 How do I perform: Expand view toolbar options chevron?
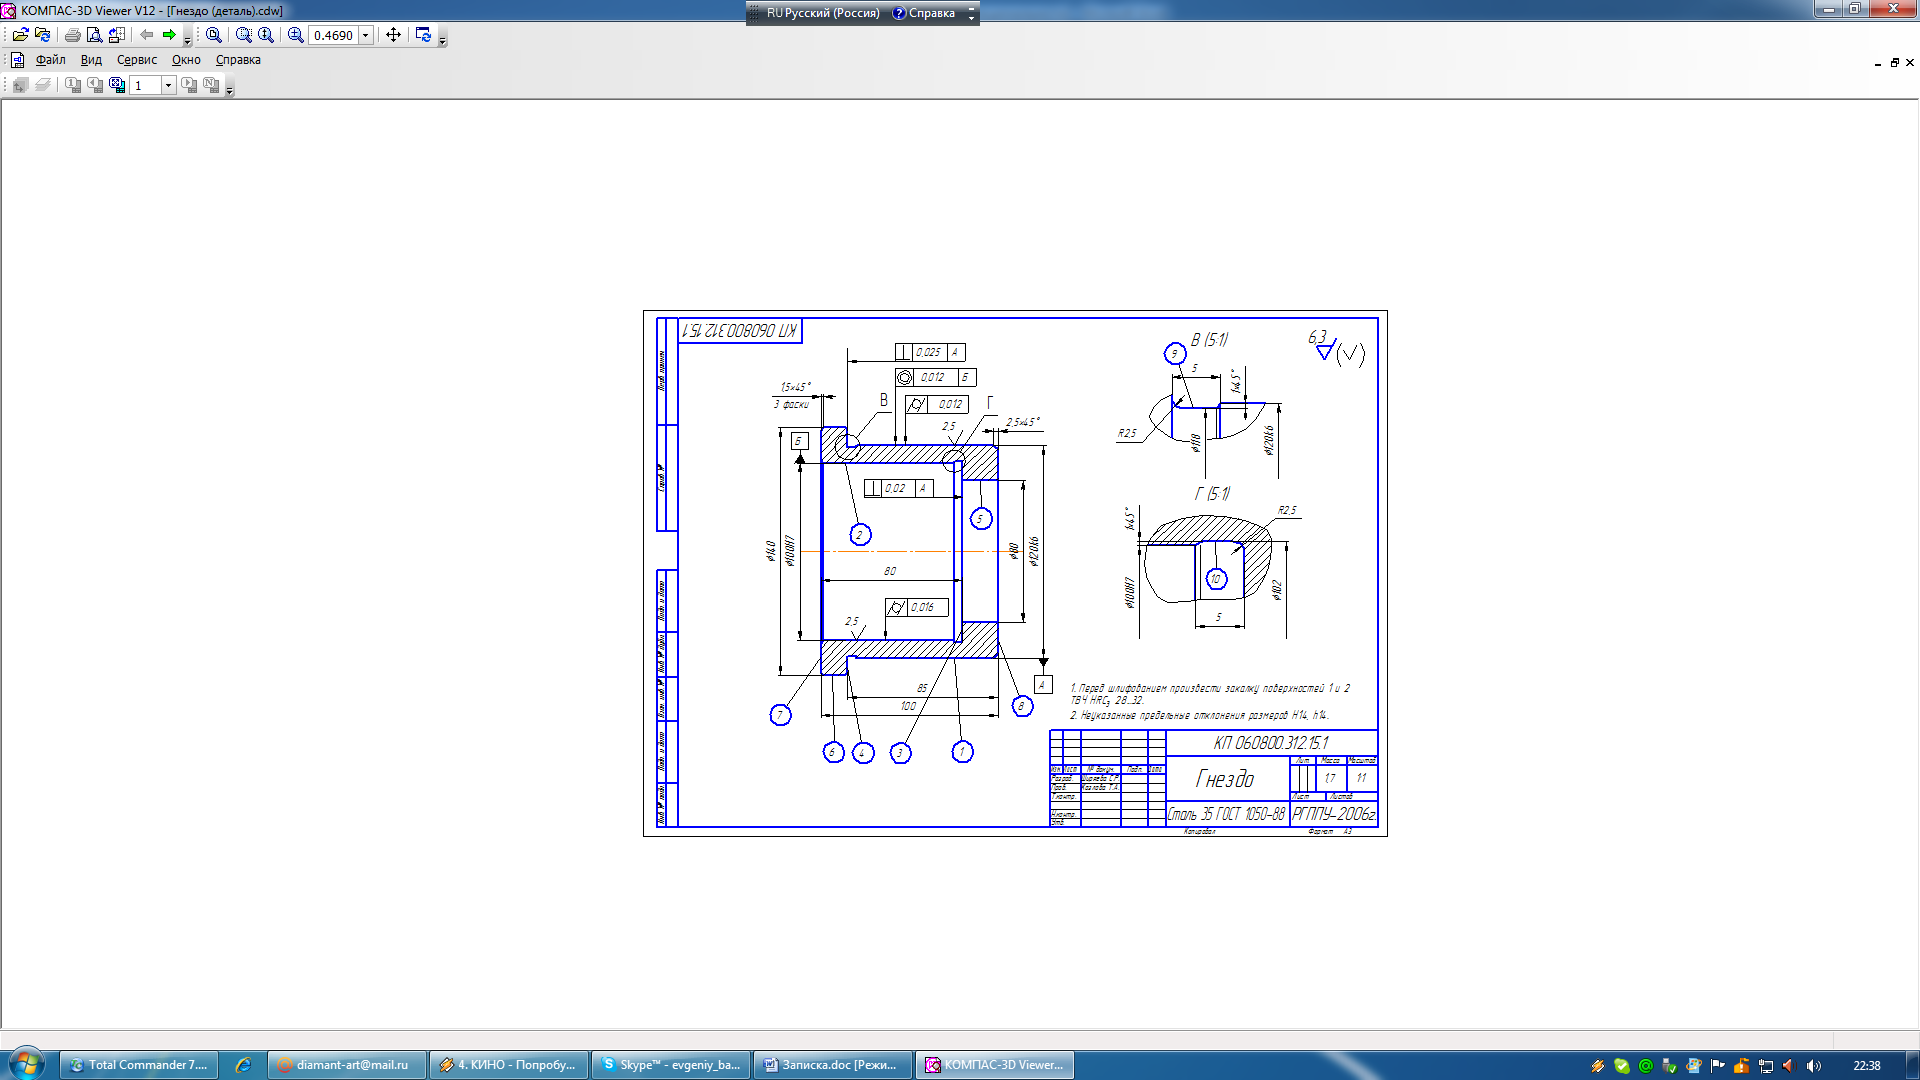tap(443, 41)
